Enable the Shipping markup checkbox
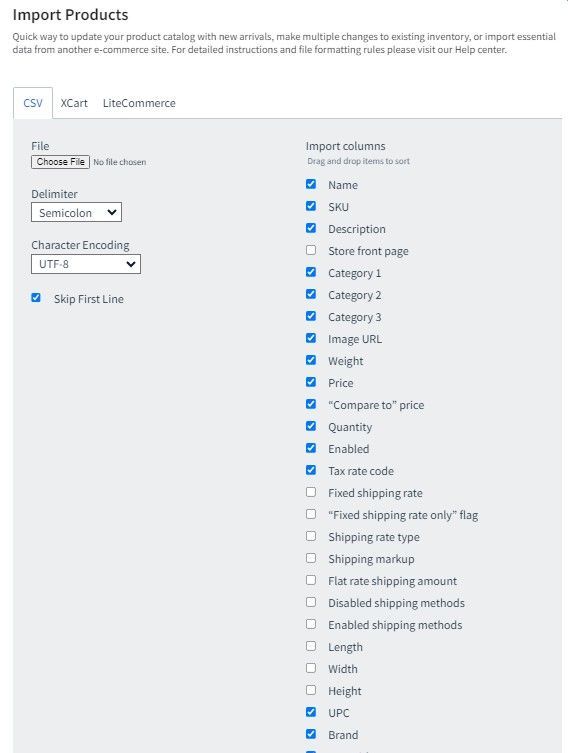 tap(311, 558)
